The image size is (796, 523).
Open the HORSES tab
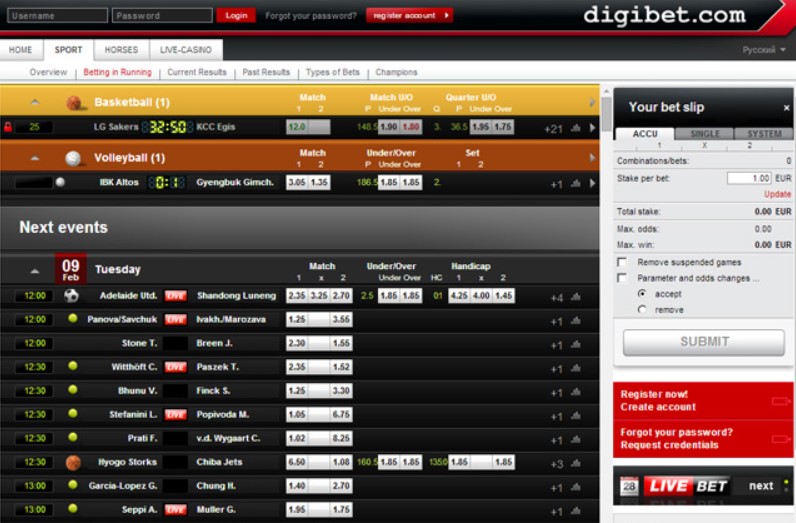point(121,50)
